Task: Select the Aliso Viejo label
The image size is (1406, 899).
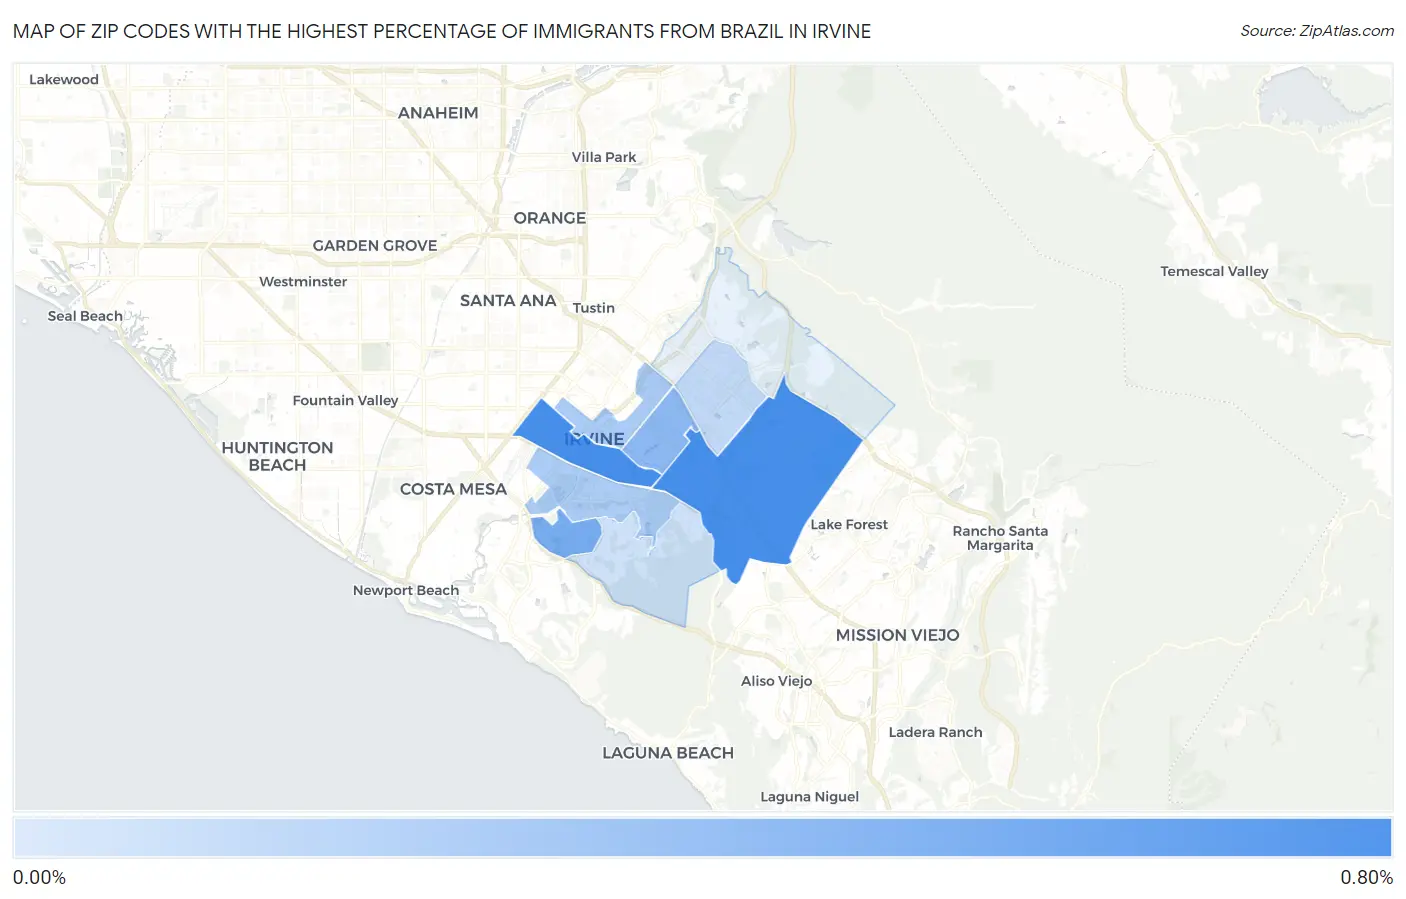Action: [777, 681]
